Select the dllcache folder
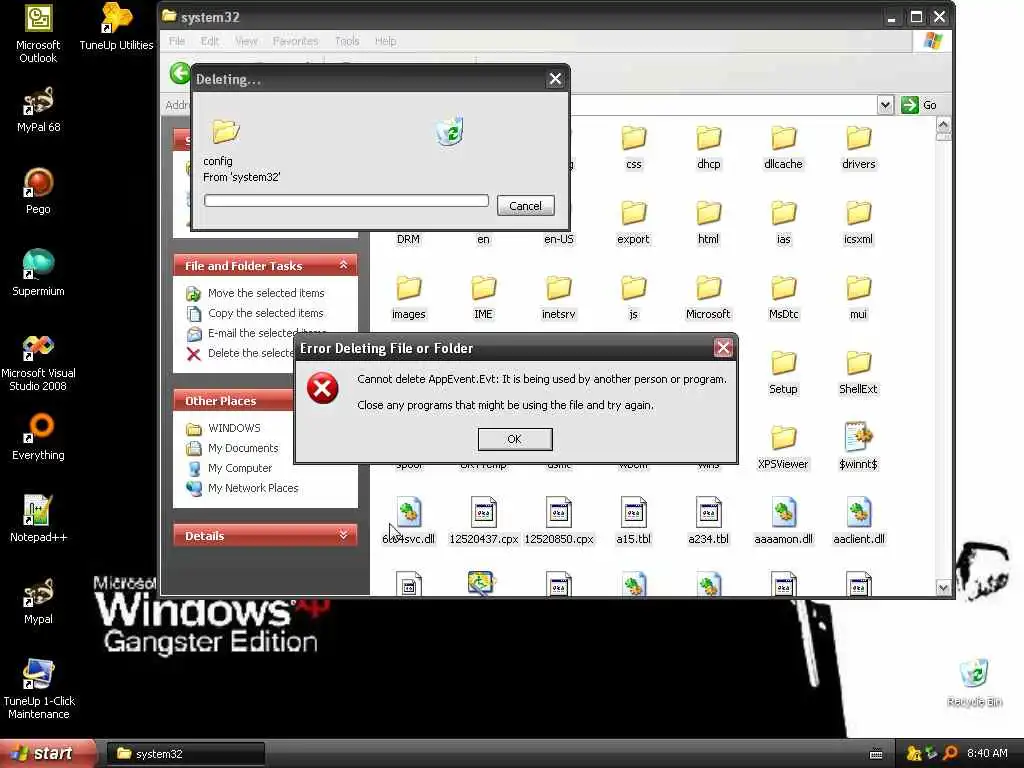The height and width of the screenshot is (768, 1024). [x=783, y=148]
